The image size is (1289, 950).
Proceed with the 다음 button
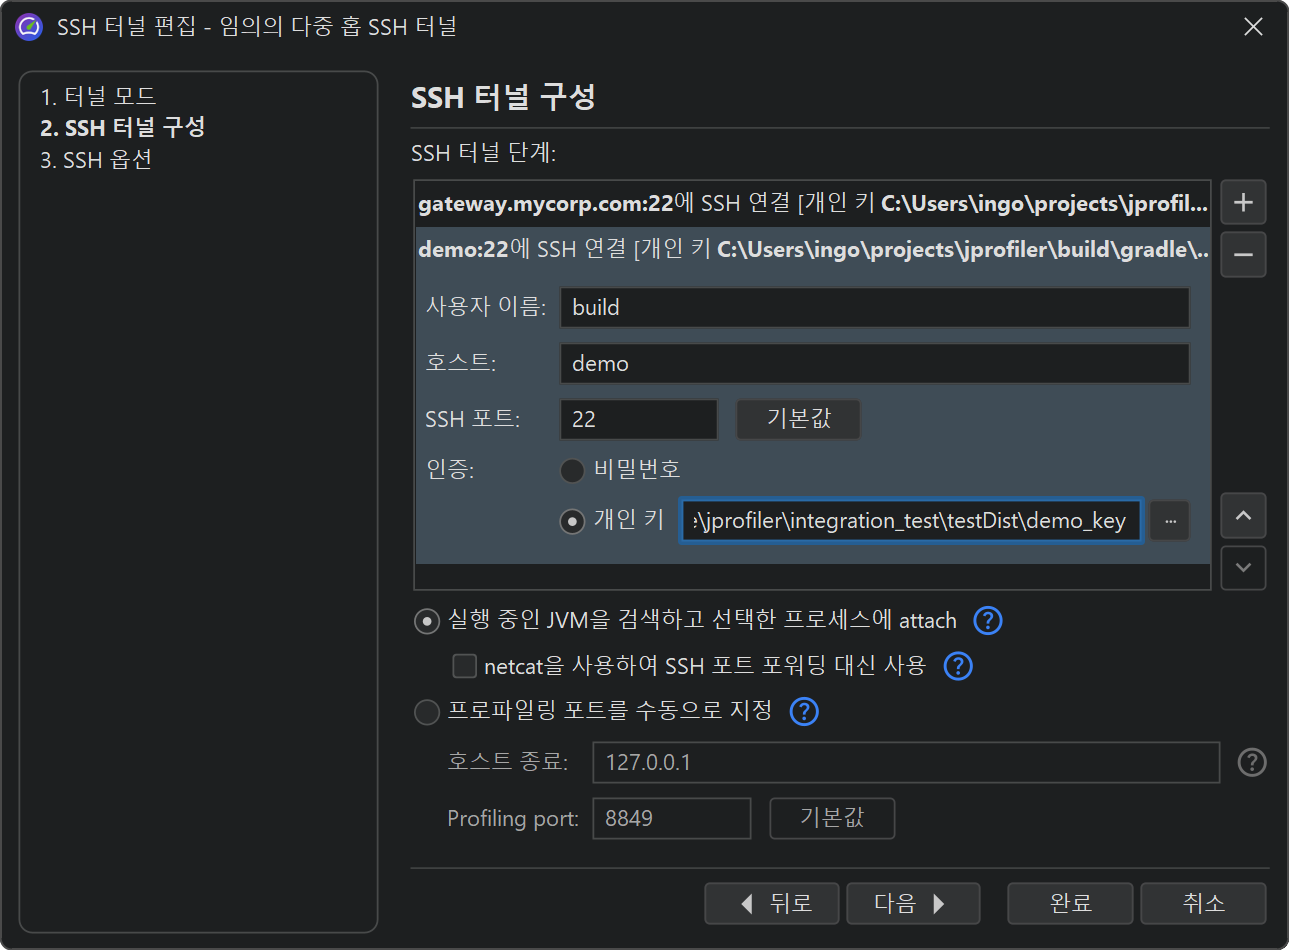(x=913, y=904)
